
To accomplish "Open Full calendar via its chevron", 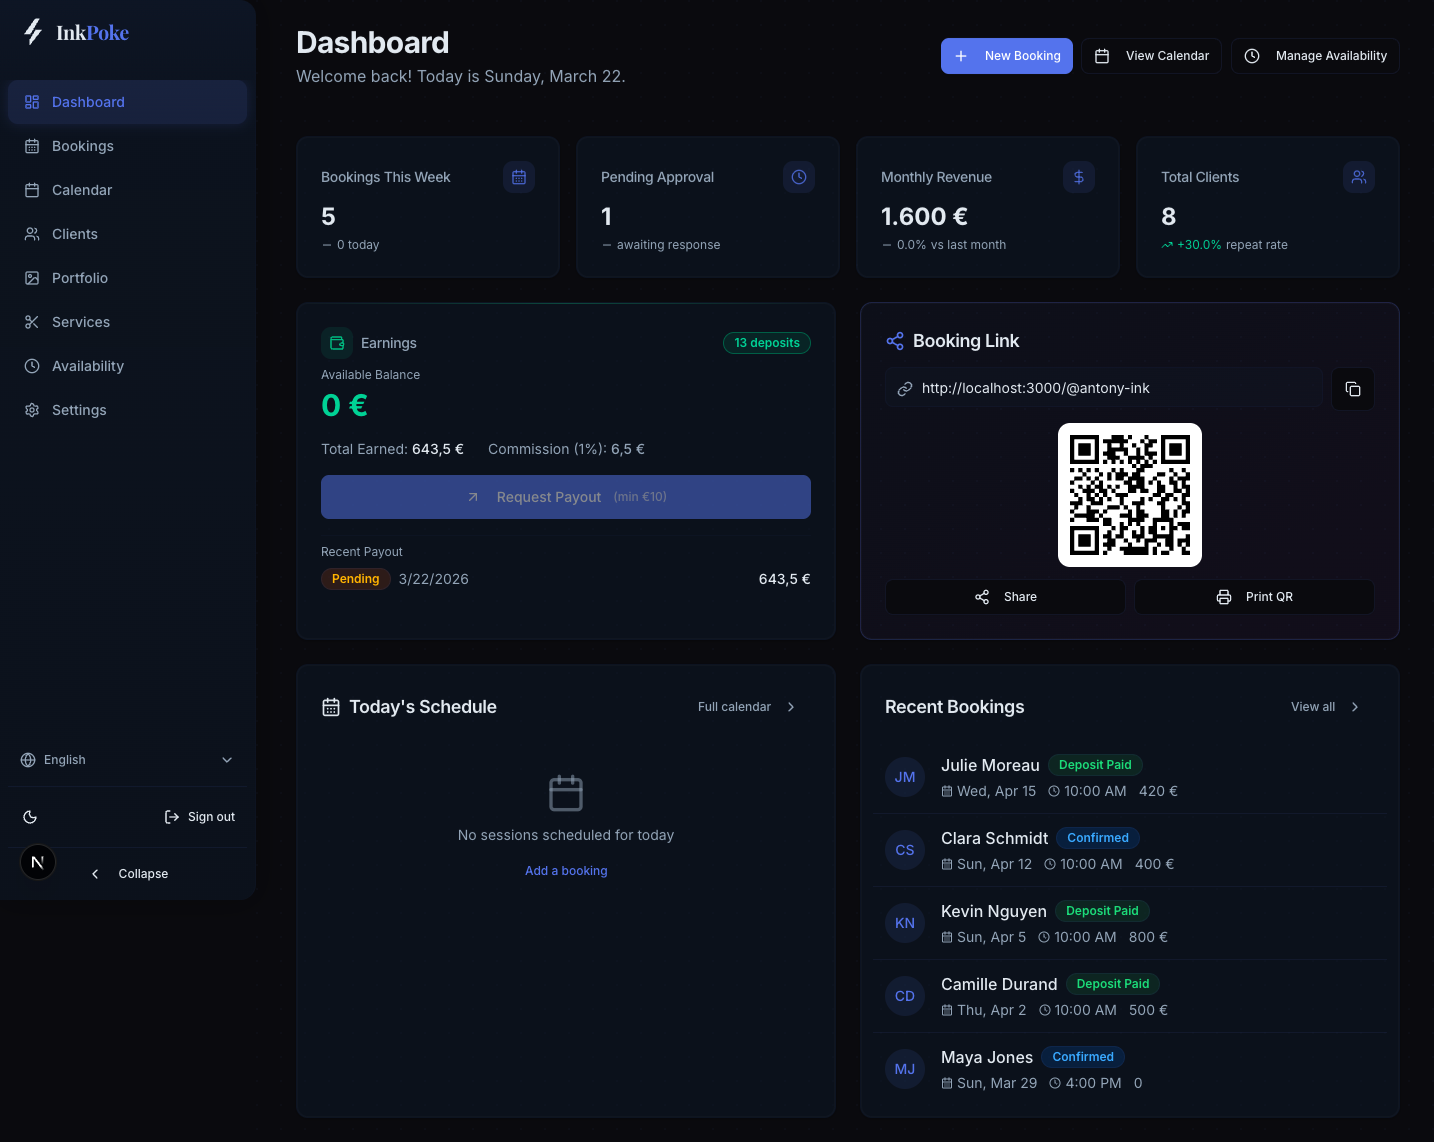I will (x=790, y=706).
